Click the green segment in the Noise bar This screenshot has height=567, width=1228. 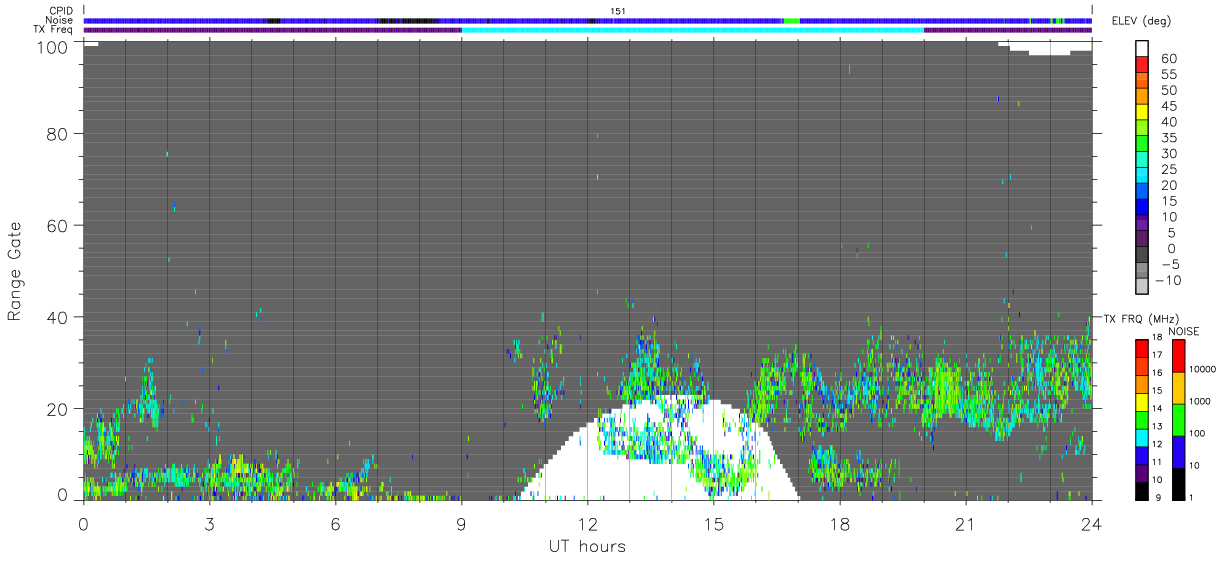point(791,21)
